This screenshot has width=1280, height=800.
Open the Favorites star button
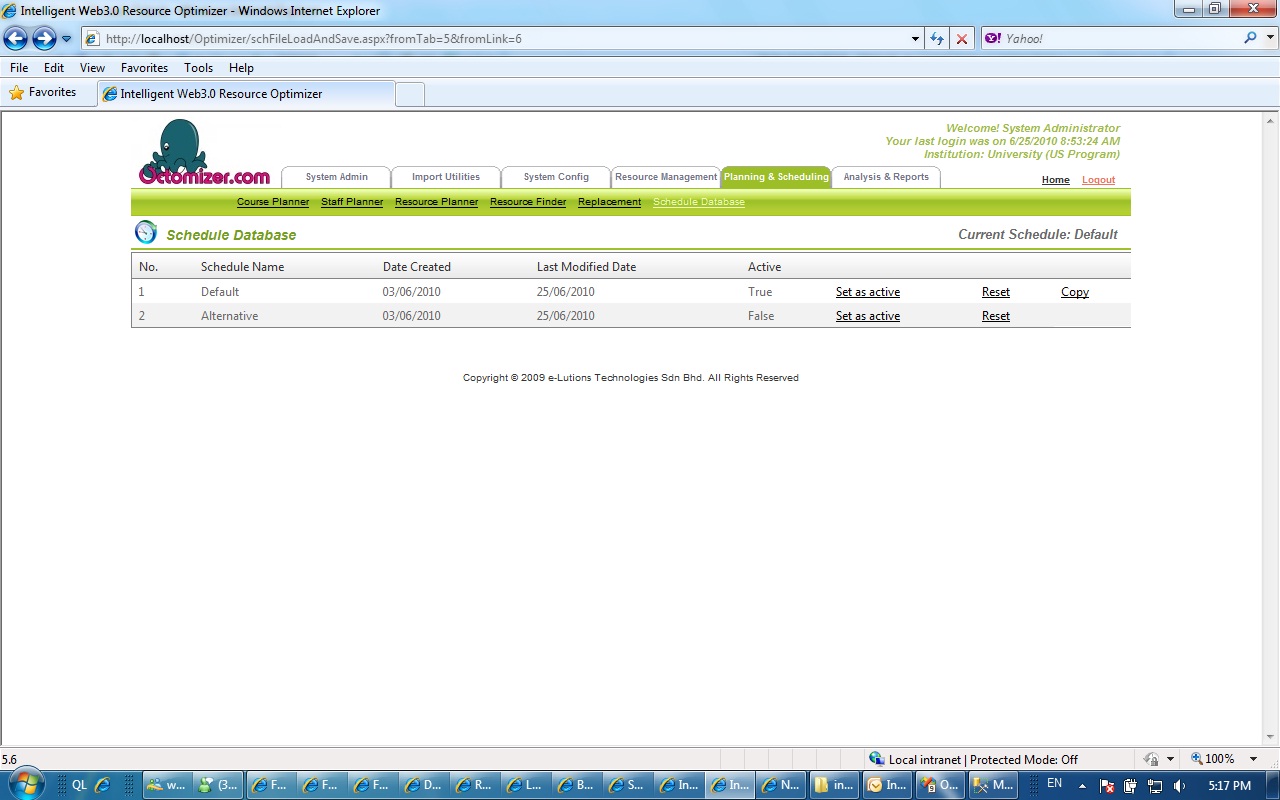point(43,93)
